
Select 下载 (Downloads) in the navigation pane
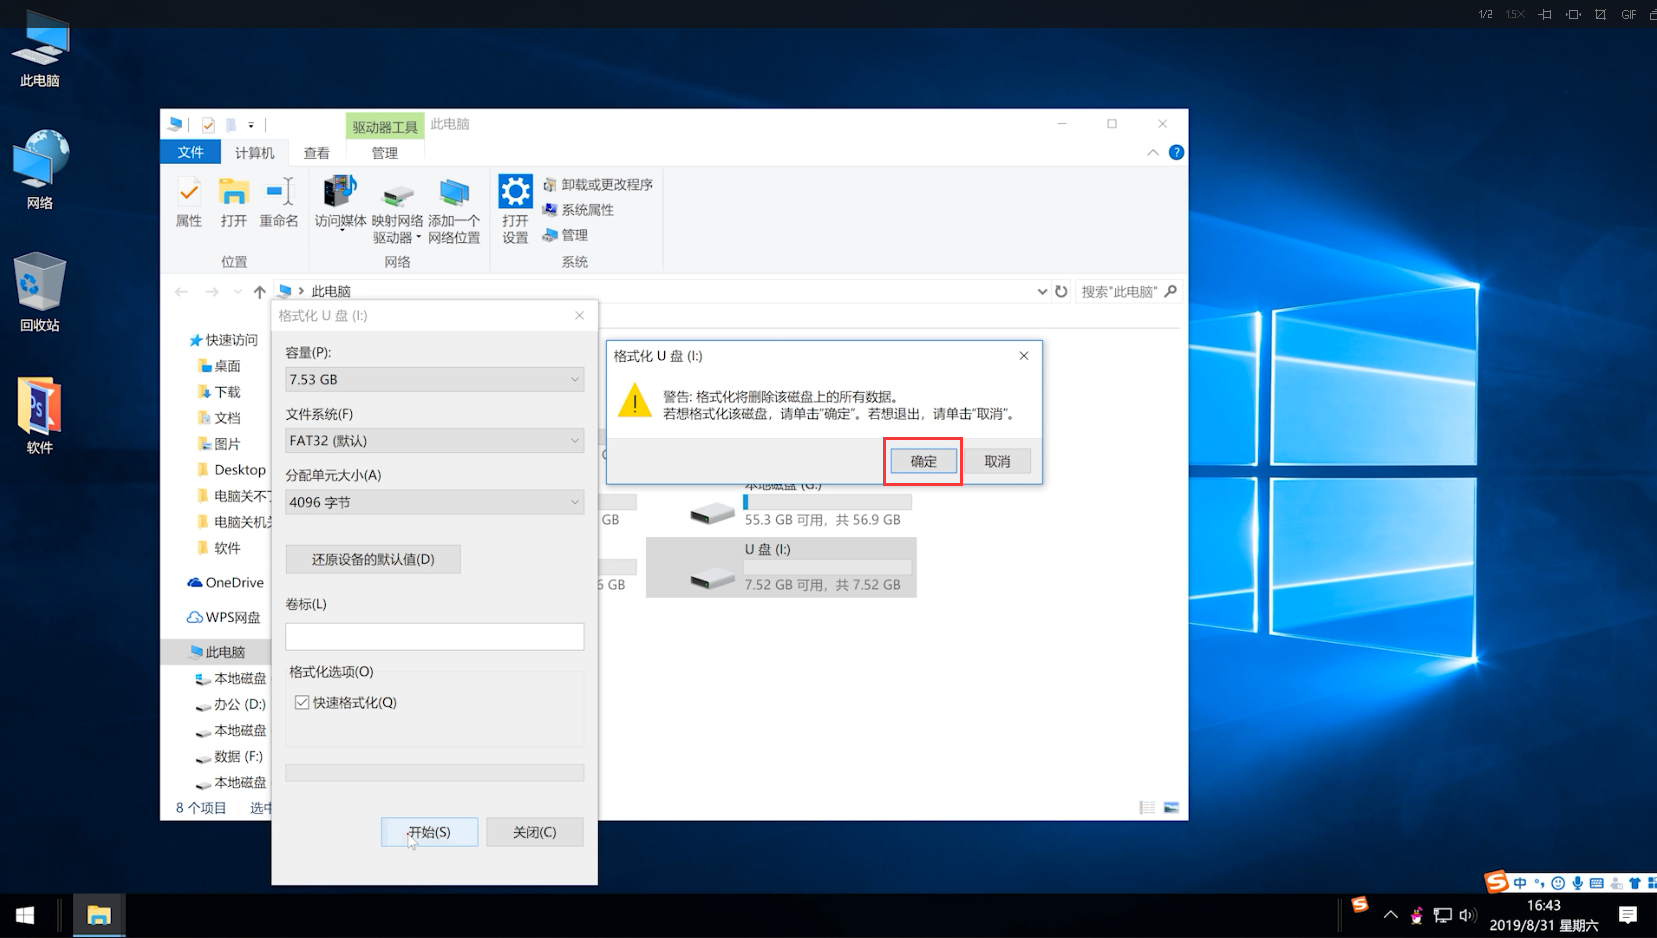[x=219, y=392]
